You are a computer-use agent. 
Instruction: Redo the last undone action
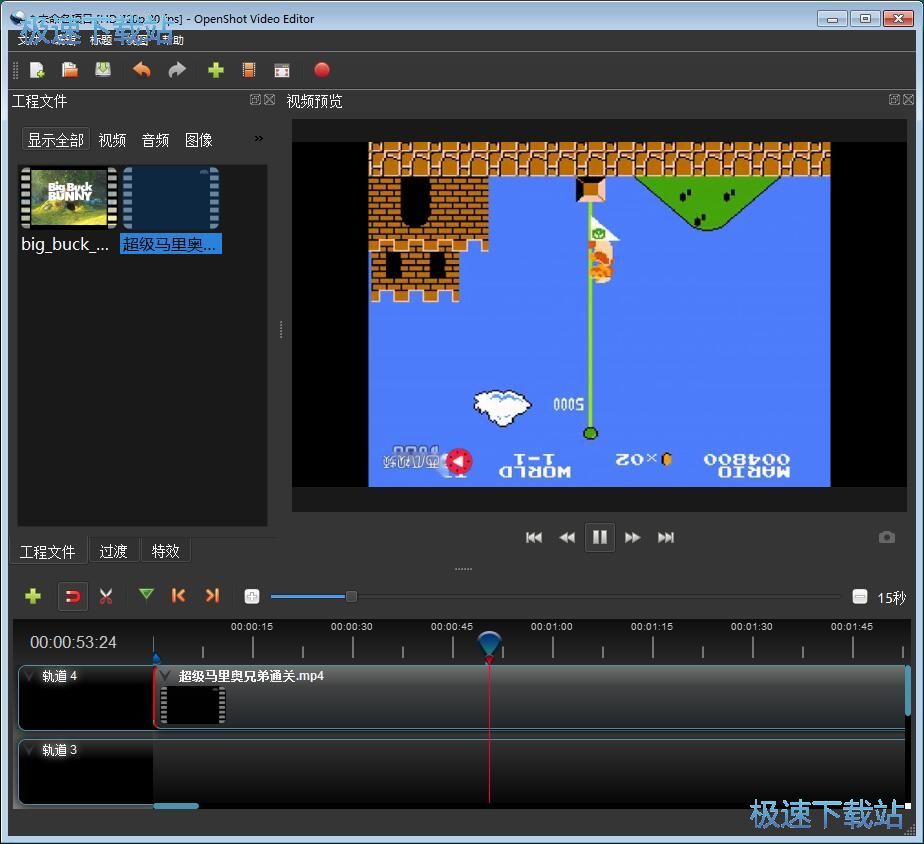point(177,70)
